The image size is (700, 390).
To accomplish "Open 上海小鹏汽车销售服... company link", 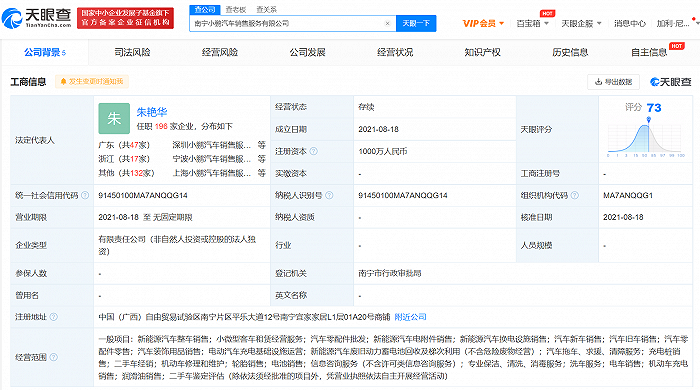I will [212, 173].
